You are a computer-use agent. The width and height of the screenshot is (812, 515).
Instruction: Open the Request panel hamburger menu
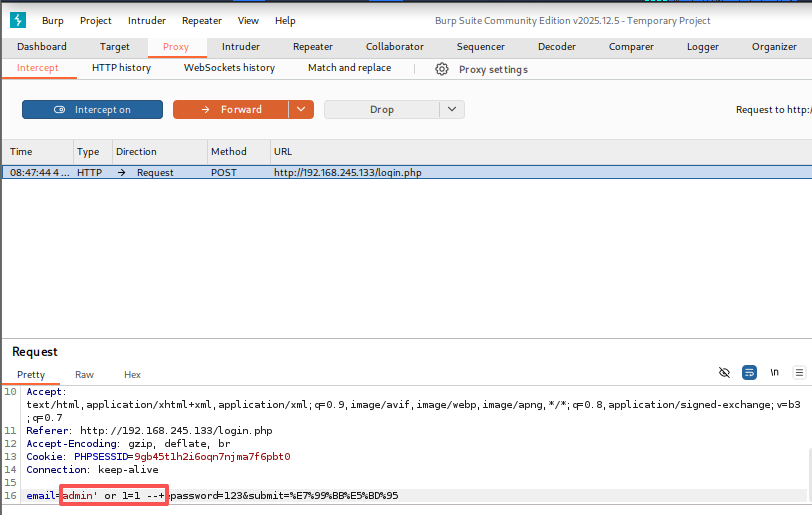click(799, 373)
